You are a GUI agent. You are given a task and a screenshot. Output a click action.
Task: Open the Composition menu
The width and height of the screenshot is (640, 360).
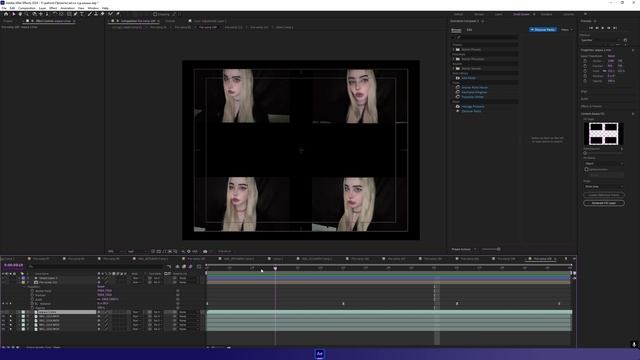[x=27, y=8]
